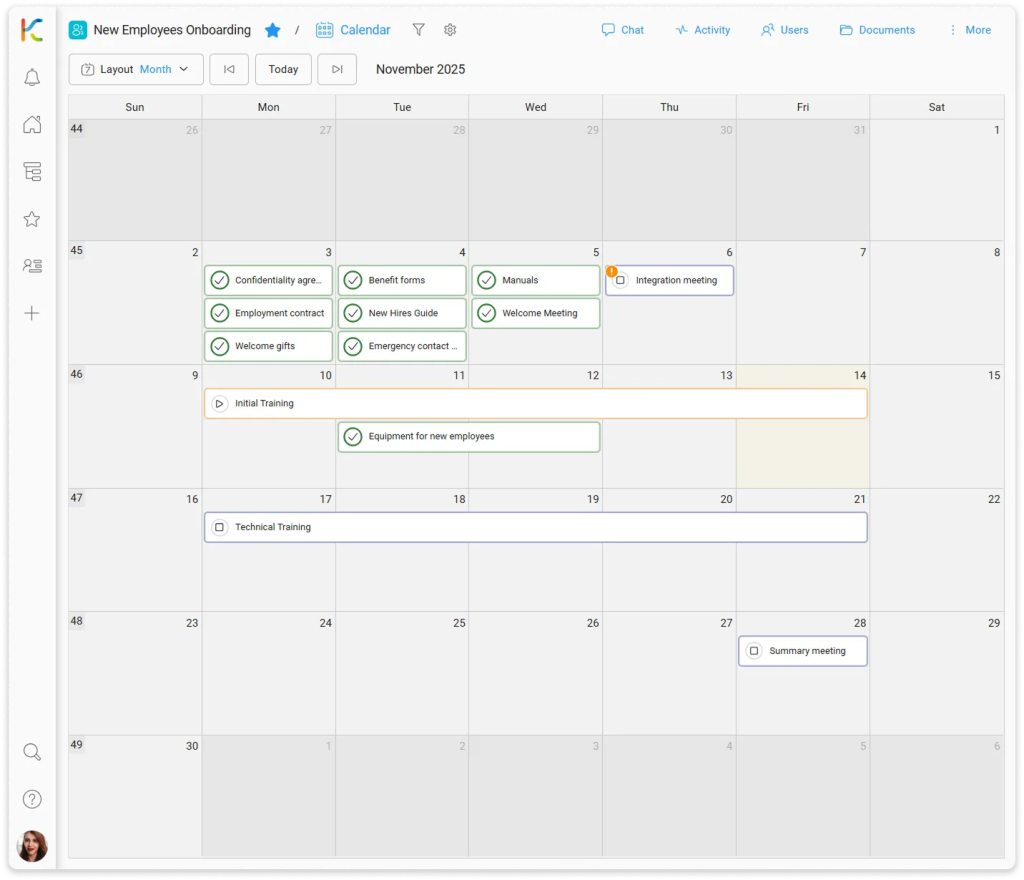This screenshot has width=1024, height=880.
Task: Open the user profile avatar
Action: coord(32,846)
